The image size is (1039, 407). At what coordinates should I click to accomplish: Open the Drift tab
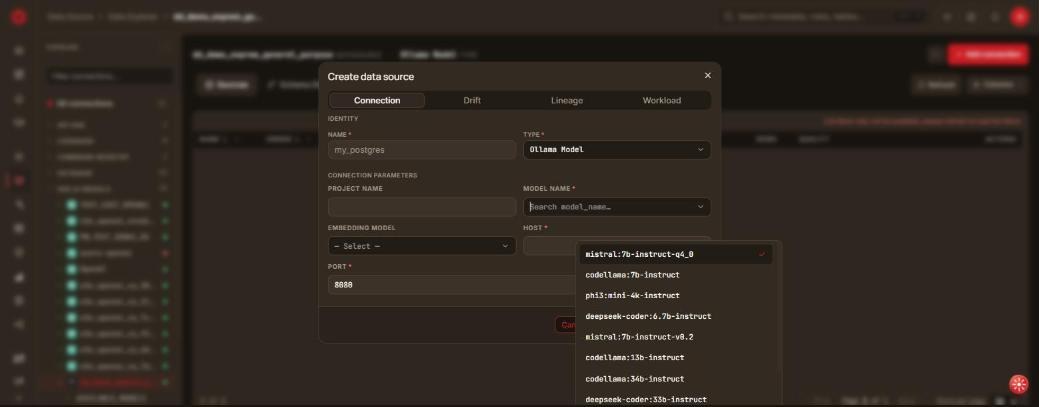[472, 101]
